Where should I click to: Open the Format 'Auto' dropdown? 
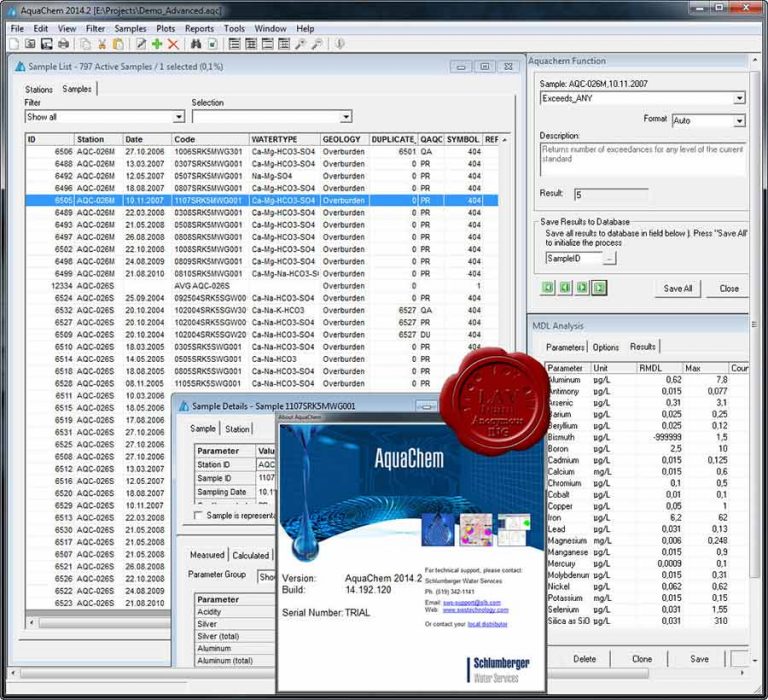[x=739, y=121]
